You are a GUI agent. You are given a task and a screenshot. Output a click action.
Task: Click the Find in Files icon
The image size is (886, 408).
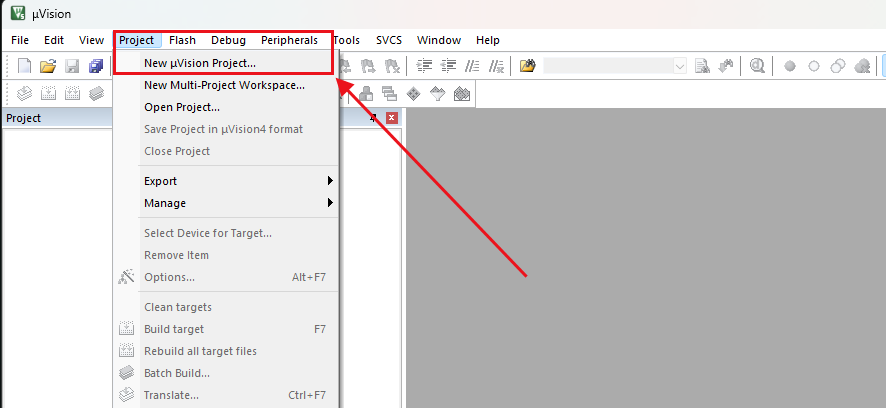527,66
